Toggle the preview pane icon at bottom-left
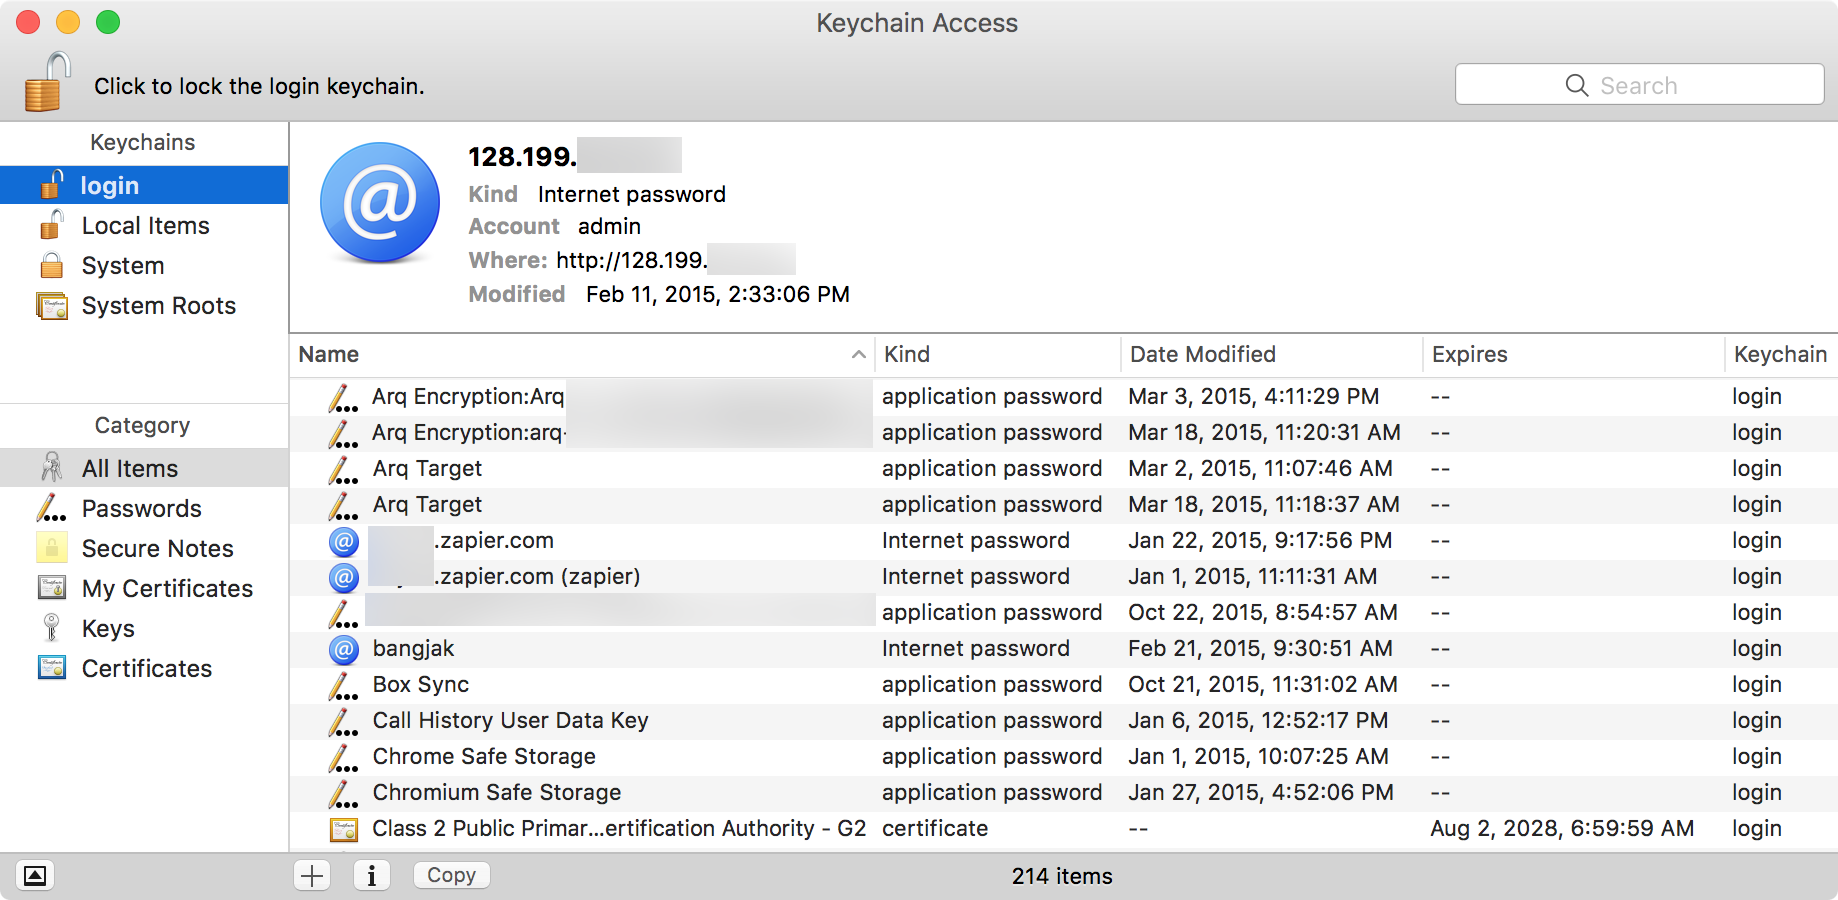 tap(34, 876)
